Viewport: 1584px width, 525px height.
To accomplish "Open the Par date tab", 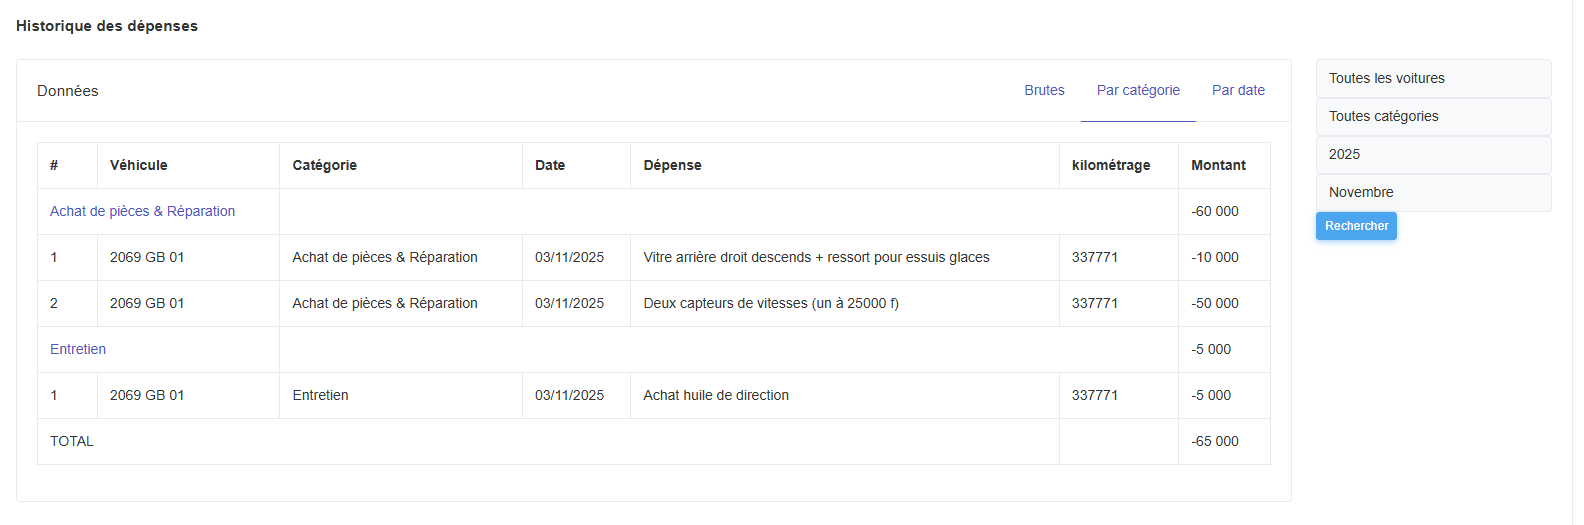I will click(1238, 90).
